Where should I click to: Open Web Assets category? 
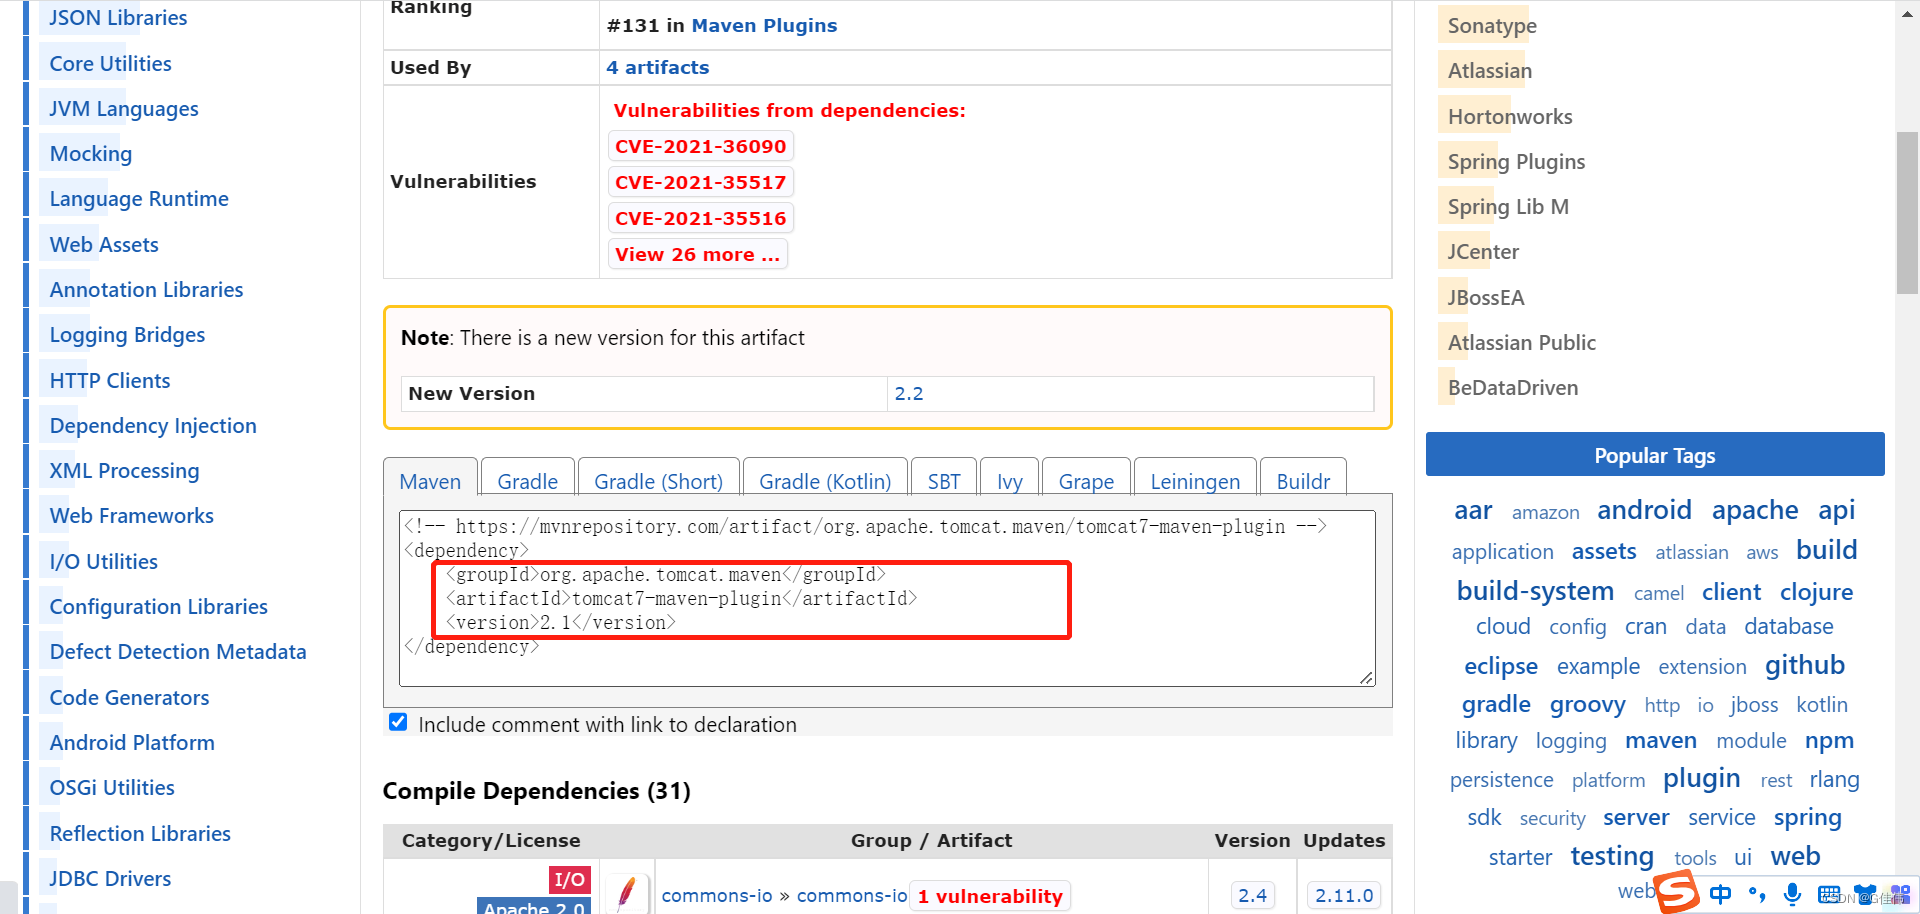pyautogui.click(x=104, y=244)
